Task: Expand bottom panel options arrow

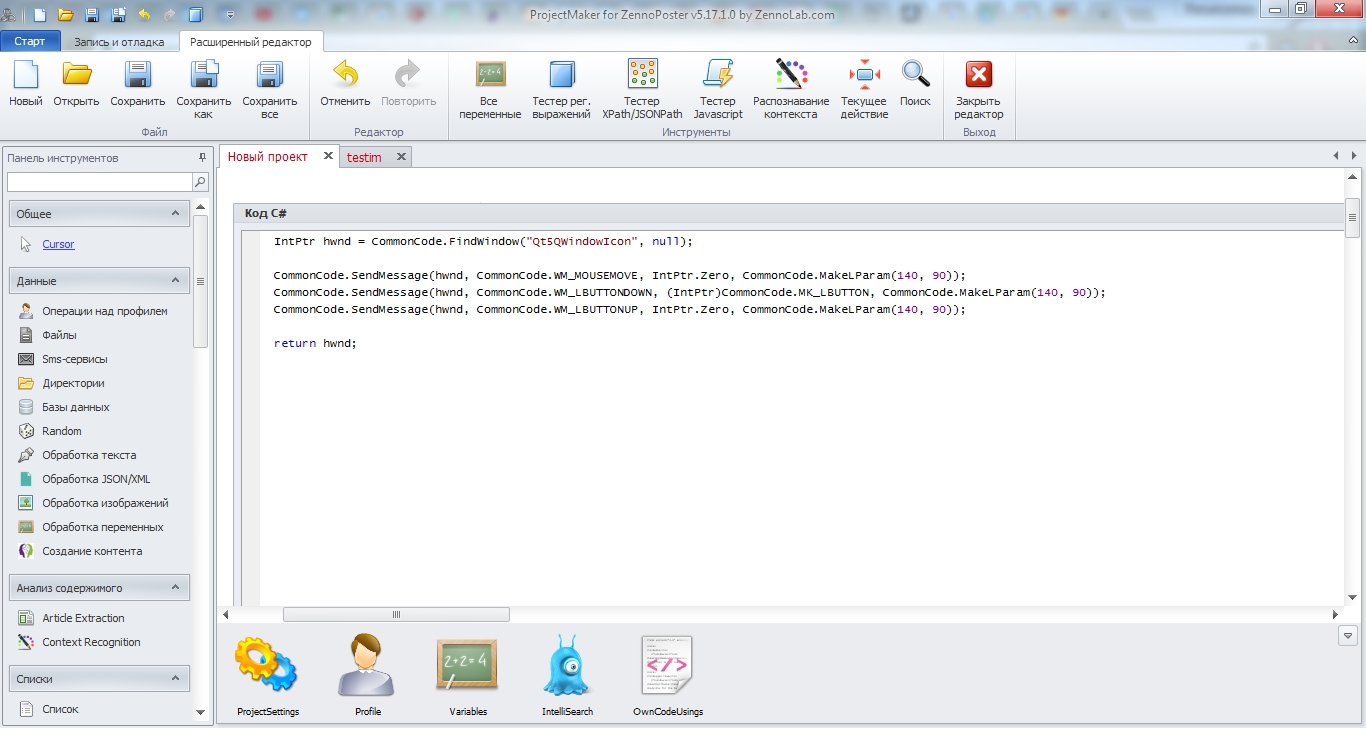Action: click(x=1348, y=635)
